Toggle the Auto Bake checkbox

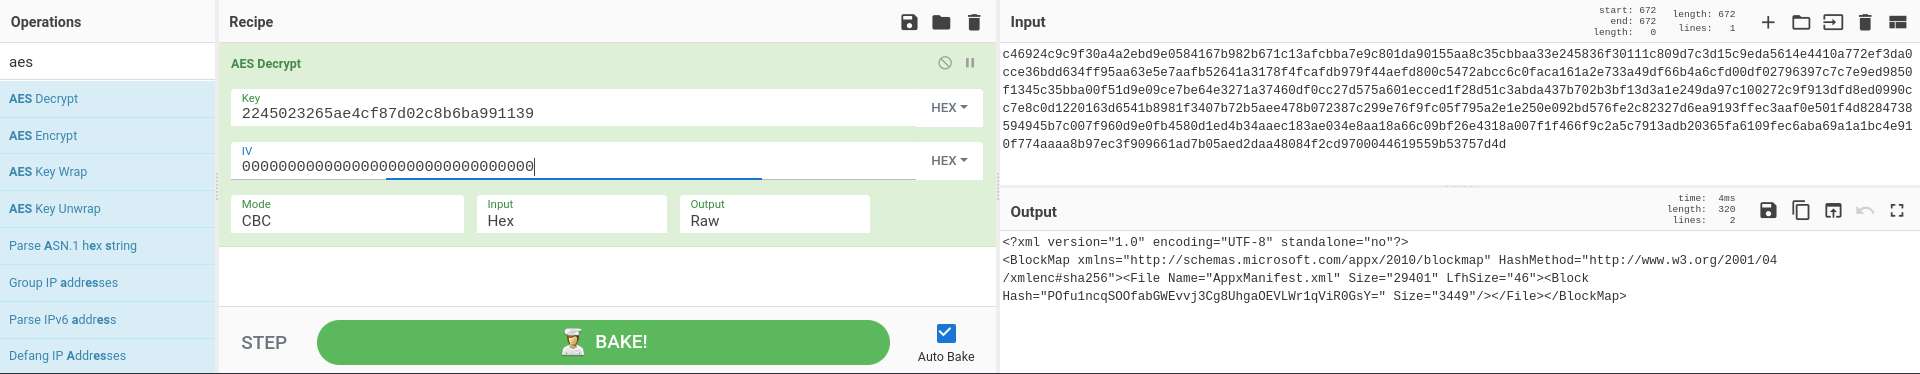(946, 333)
